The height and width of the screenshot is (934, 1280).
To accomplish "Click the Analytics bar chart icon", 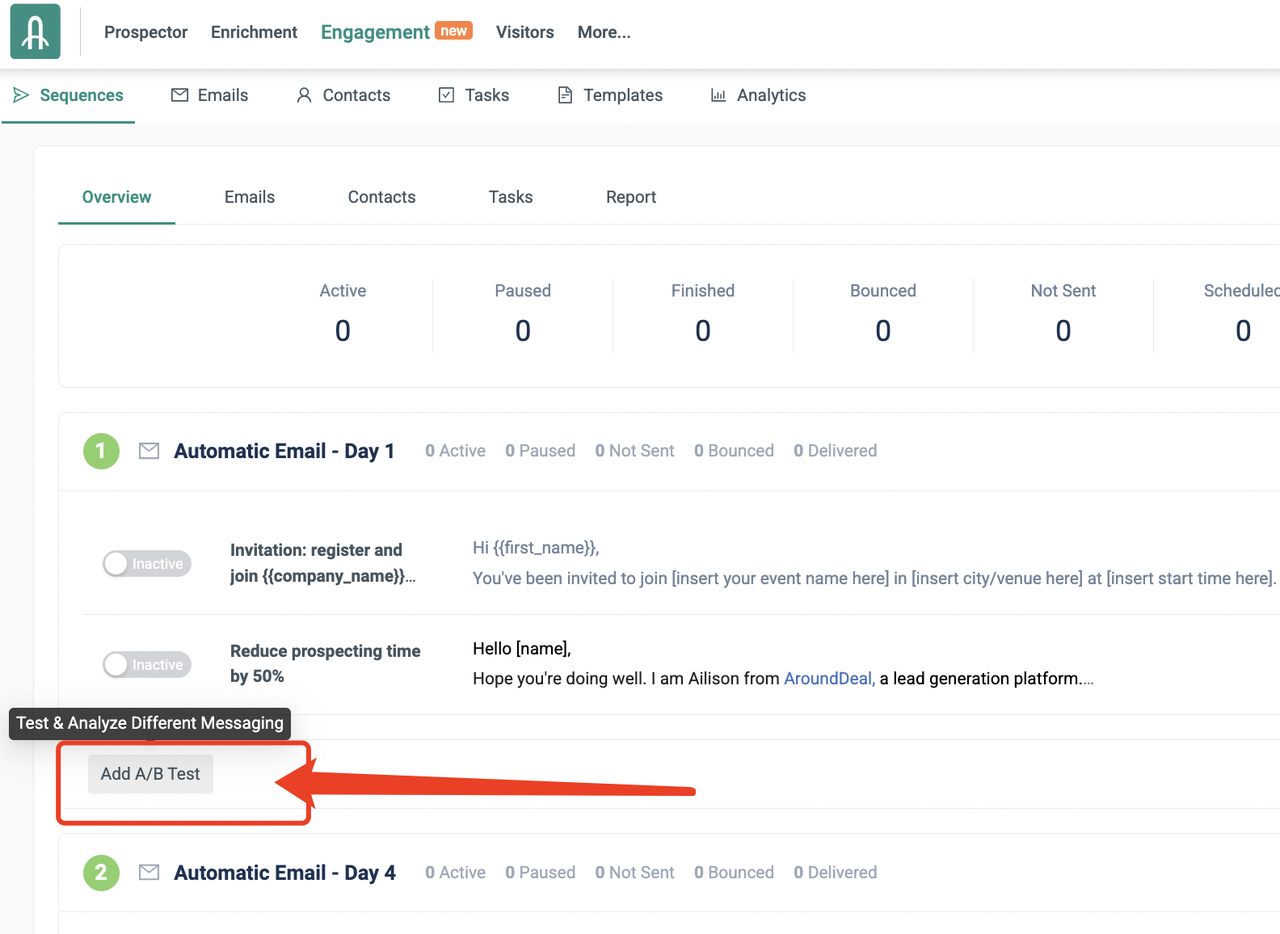I will pyautogui.click(x=718, y=95).
